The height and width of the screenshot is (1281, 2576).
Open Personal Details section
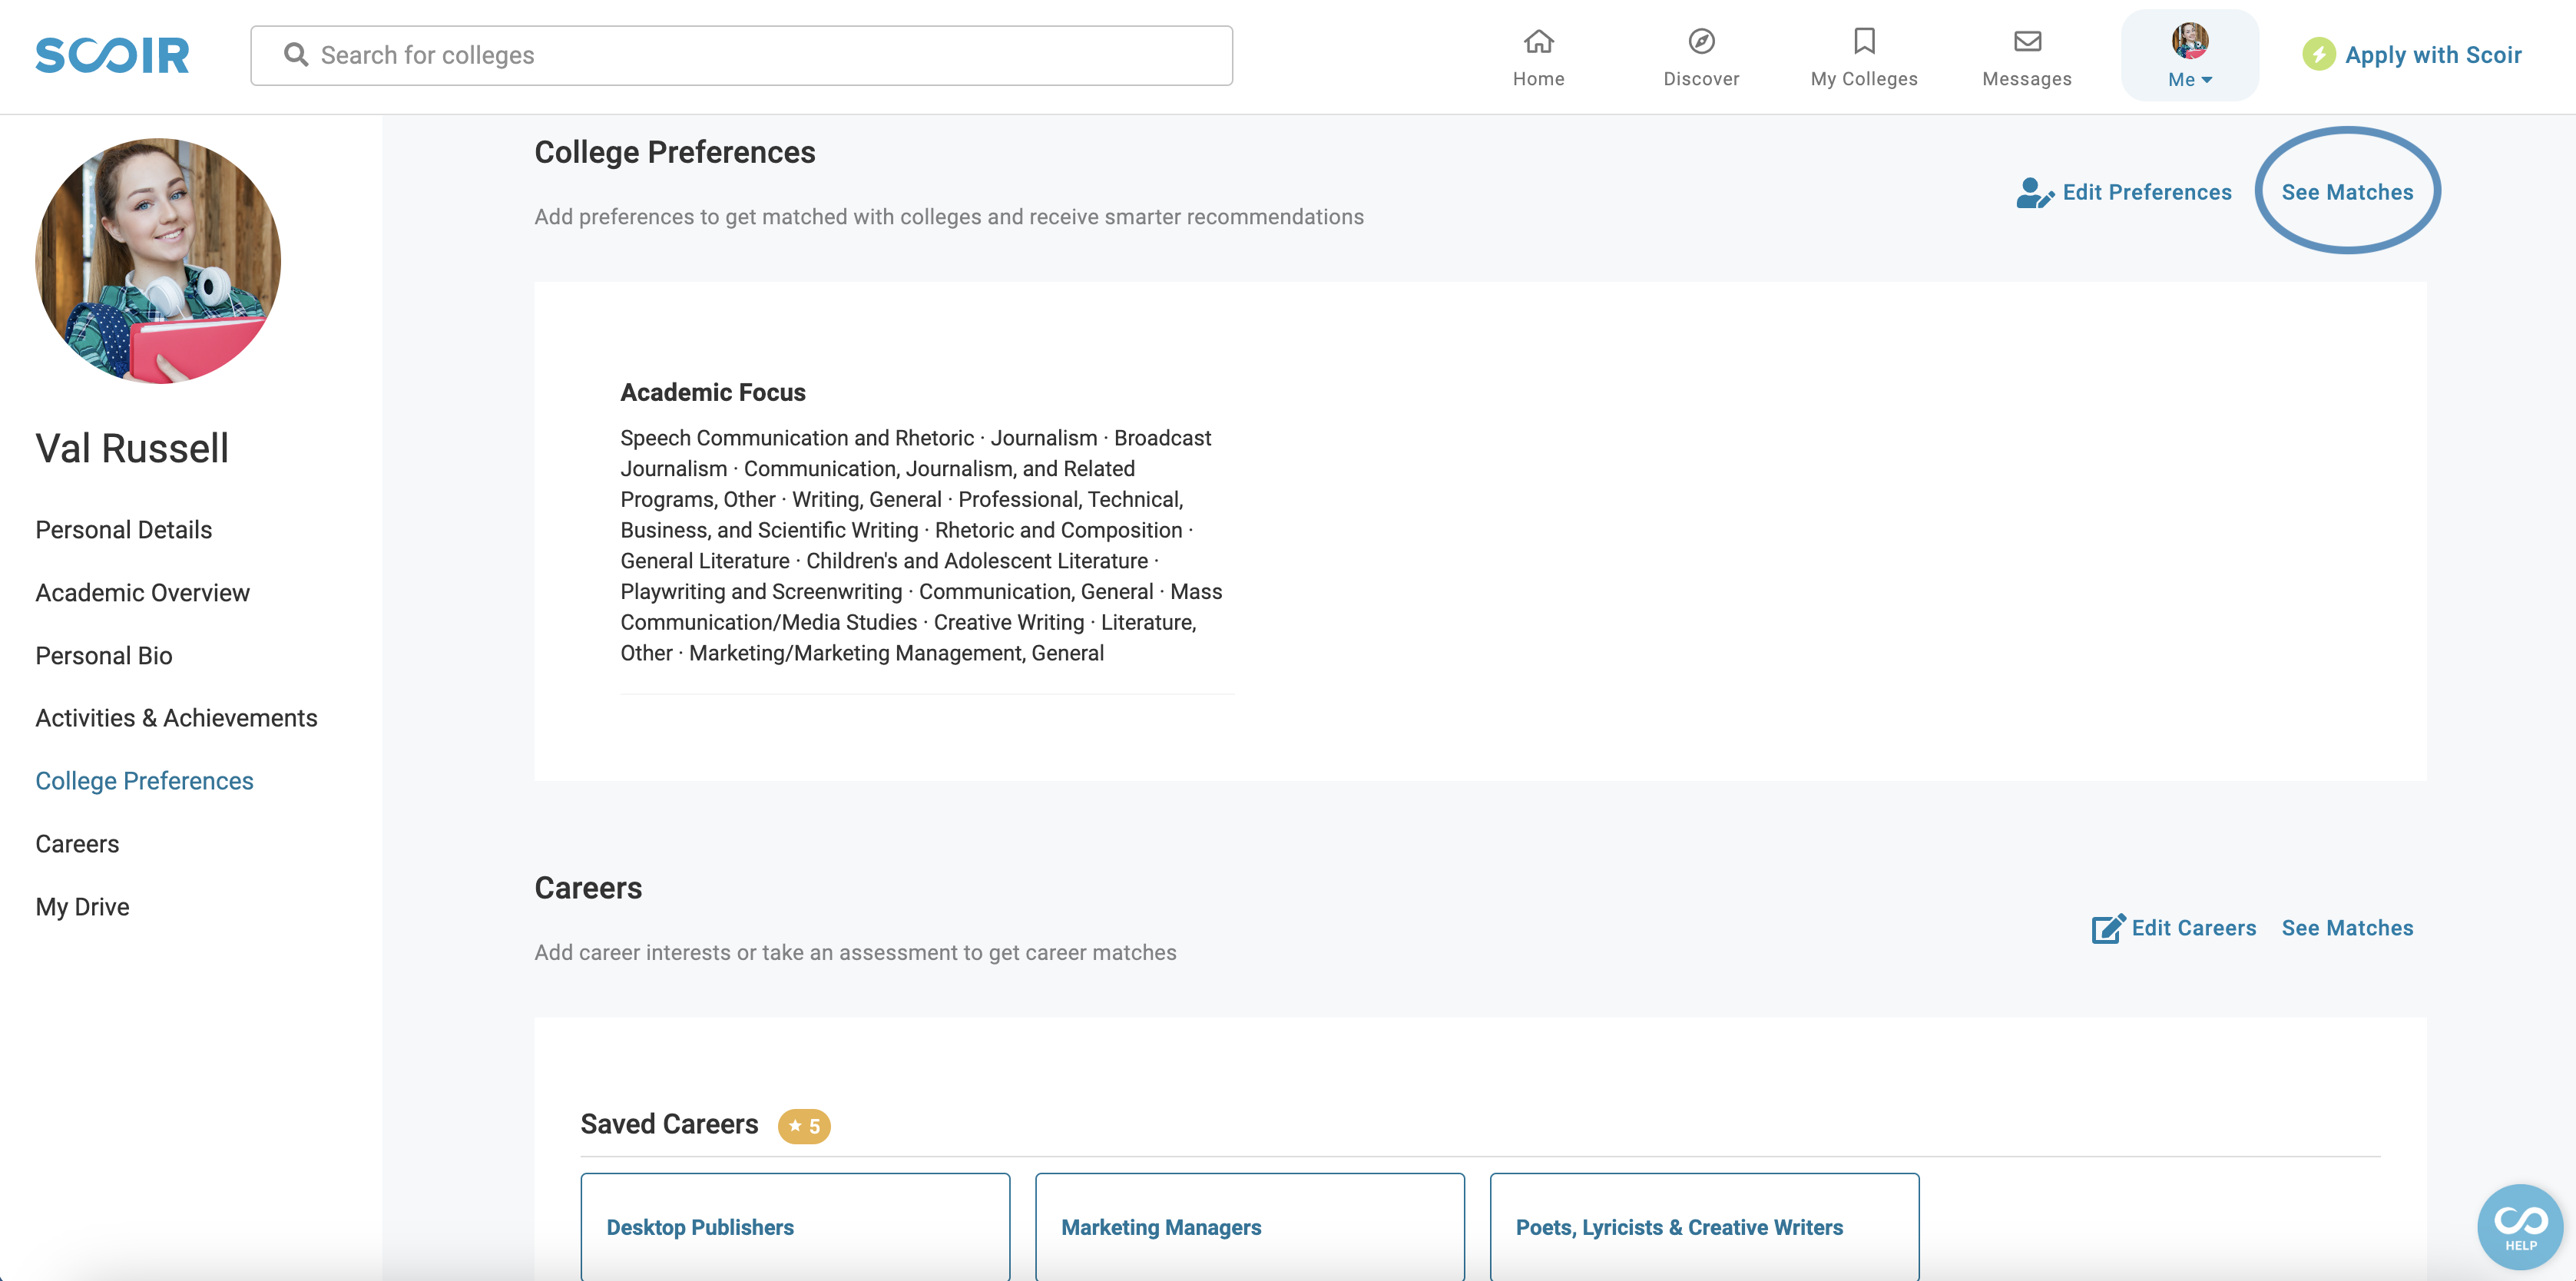pyautogui.click(x=123, y=530)
